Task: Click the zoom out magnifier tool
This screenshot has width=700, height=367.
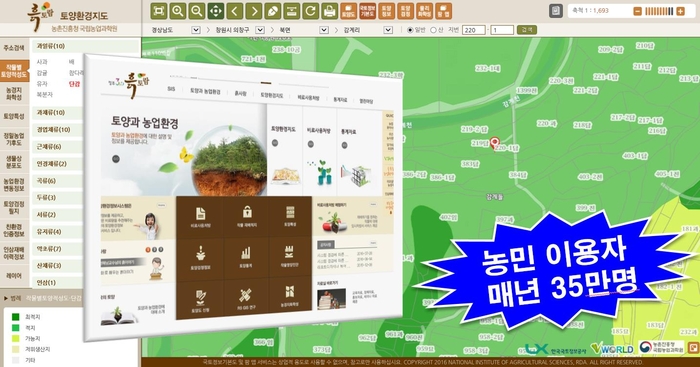Action: pyautogui.click(x=196, y=11)
